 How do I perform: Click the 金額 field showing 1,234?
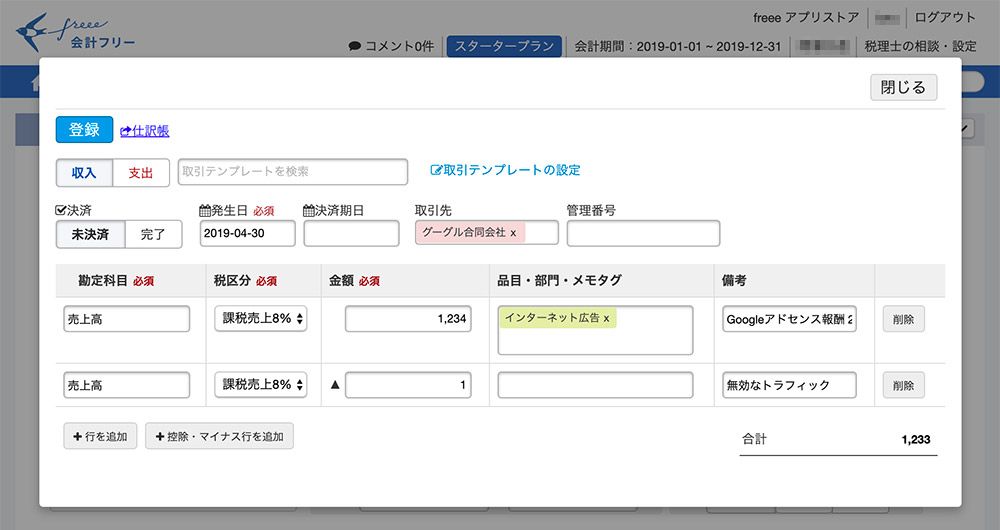point(408,319)
